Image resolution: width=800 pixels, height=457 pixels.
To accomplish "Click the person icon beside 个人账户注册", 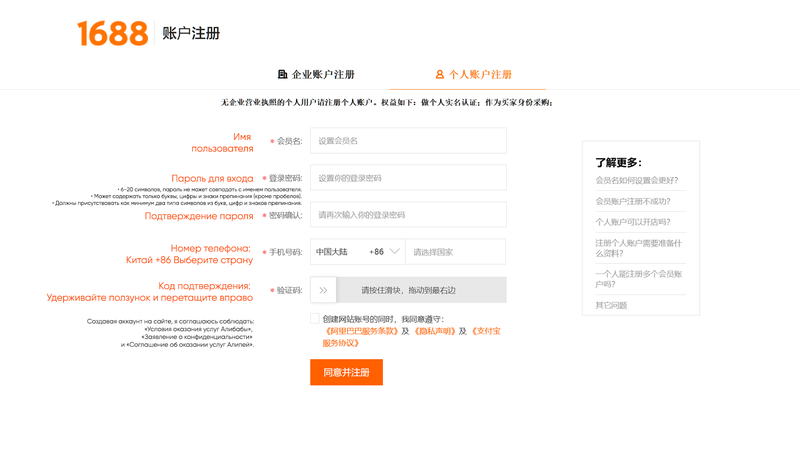I will point(439,75).
